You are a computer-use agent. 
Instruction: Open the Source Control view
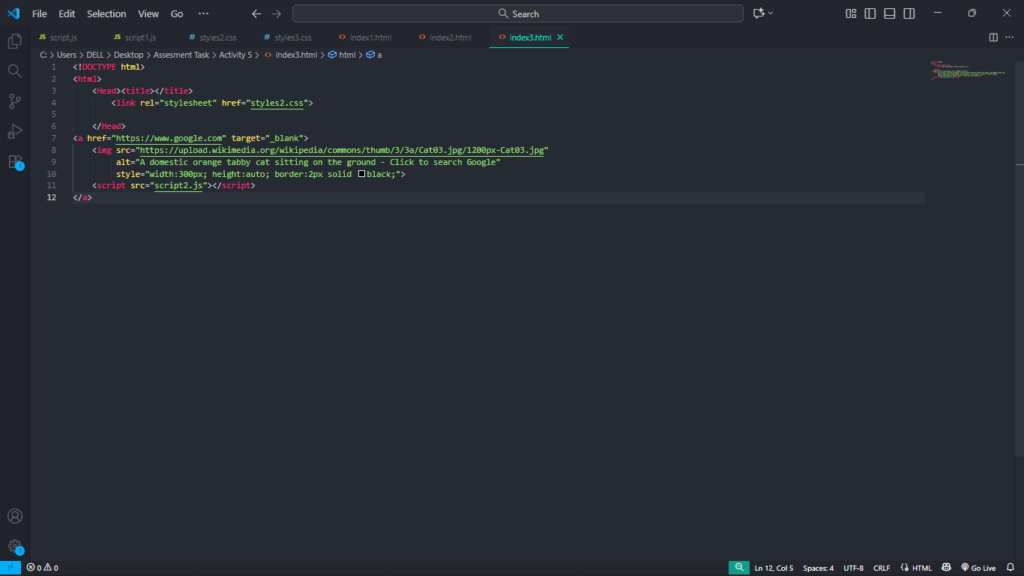click(15, 101)
